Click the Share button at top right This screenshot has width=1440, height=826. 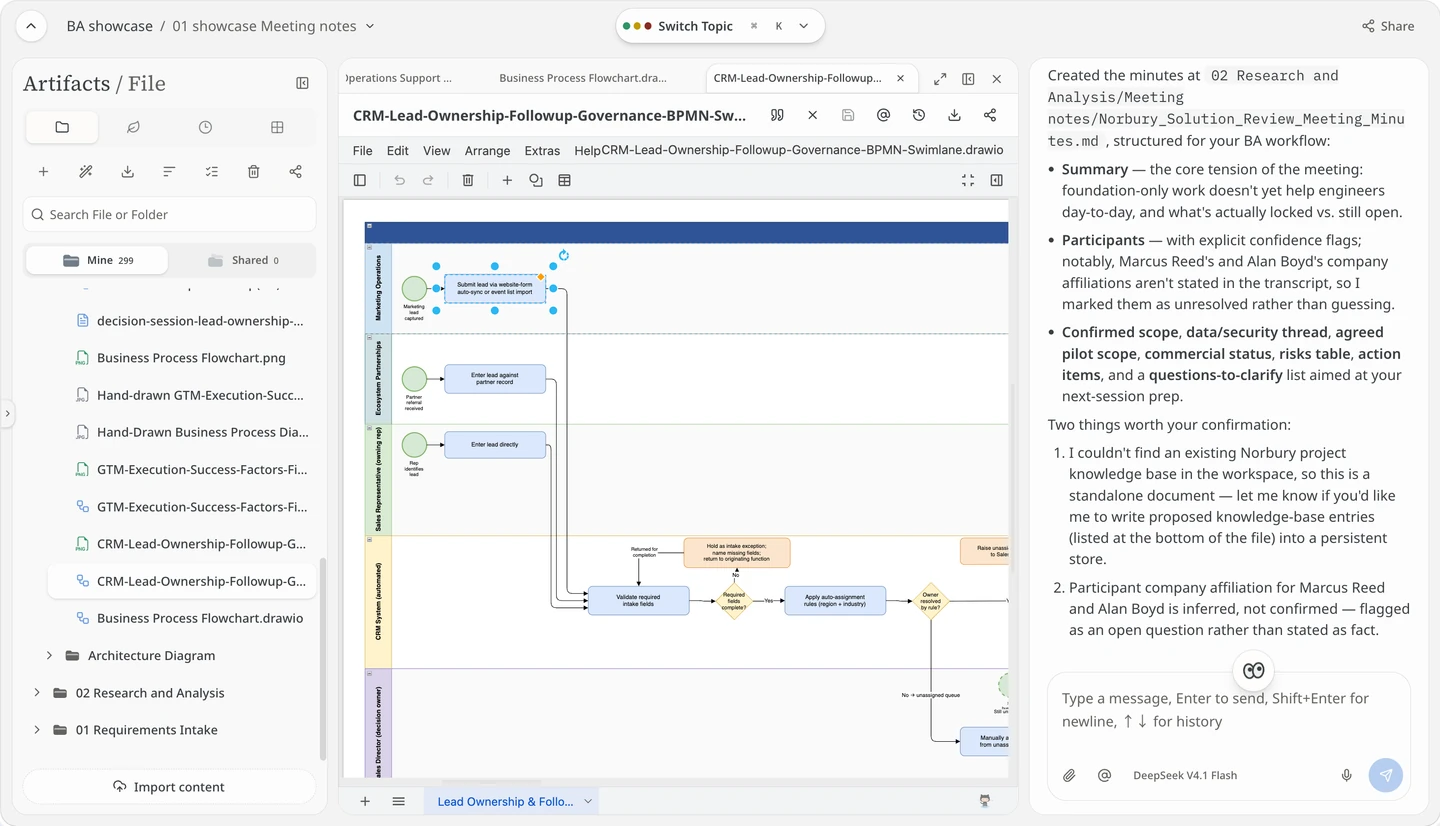[1388, 26]
